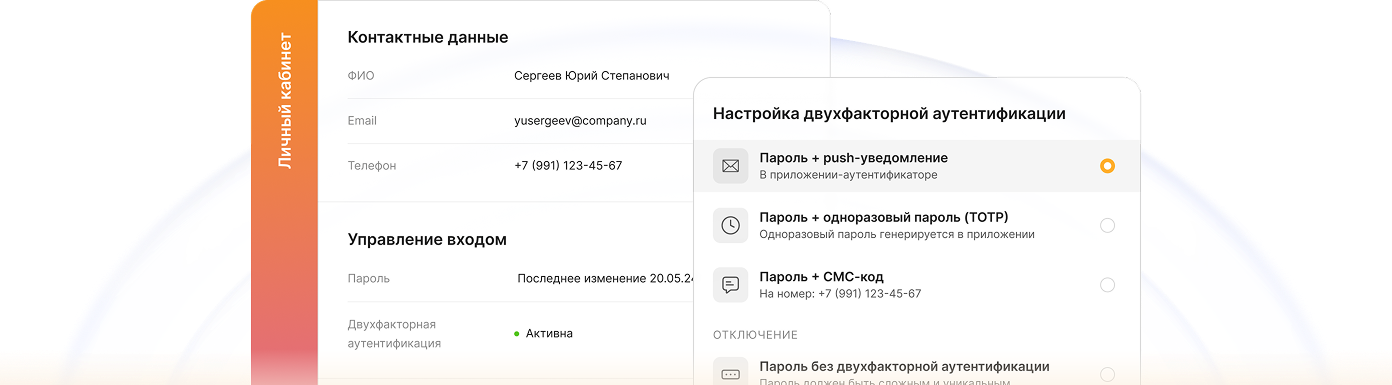The height and width of the screenshot is (385, 1392).
Task: Click the Пароль + push-уведомление title
Action: tap(853, 158)
